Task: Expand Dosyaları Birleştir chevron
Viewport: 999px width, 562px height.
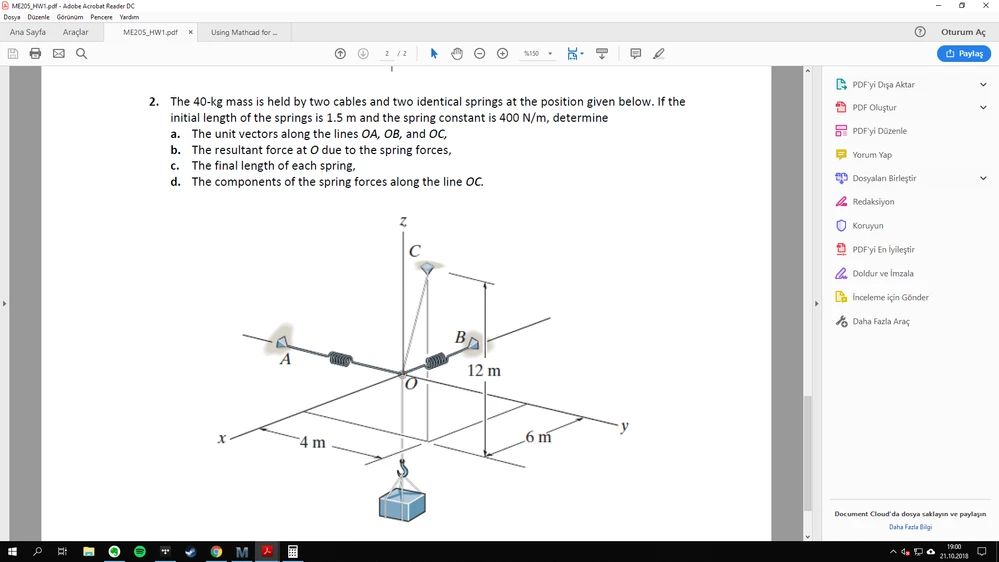Action: [x=983, y=178]
